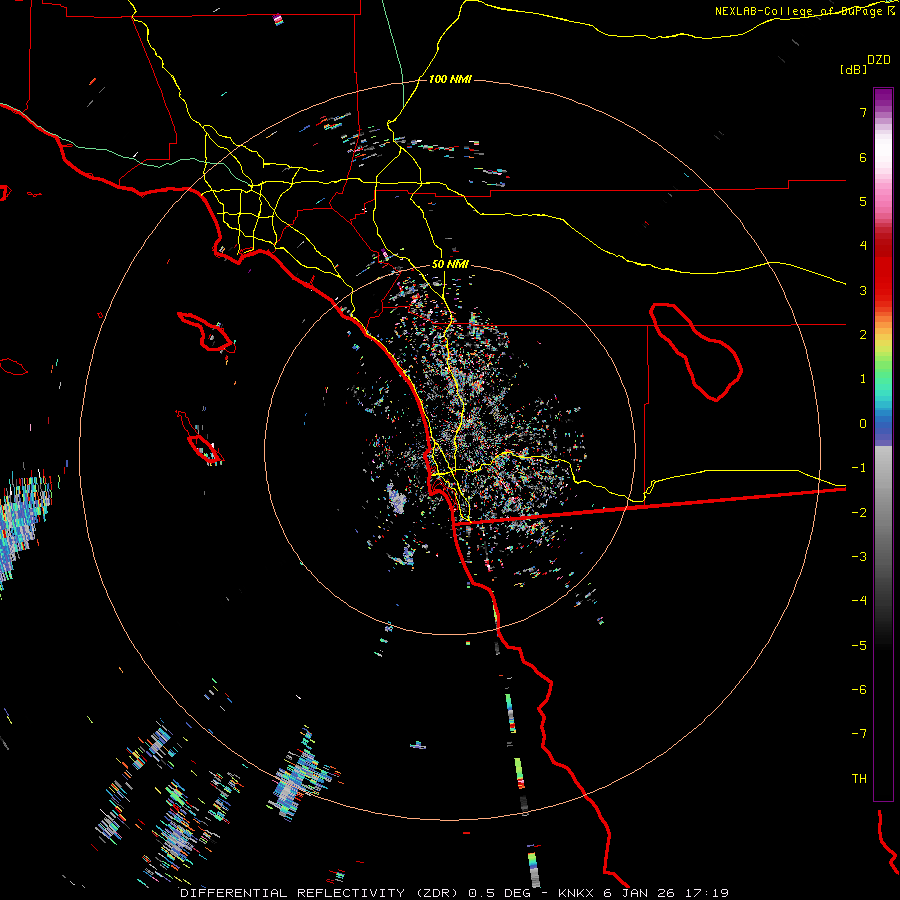Pick the 3 label beside the red scale band
The image size is (900, 900).
click(x=863, y=290)
